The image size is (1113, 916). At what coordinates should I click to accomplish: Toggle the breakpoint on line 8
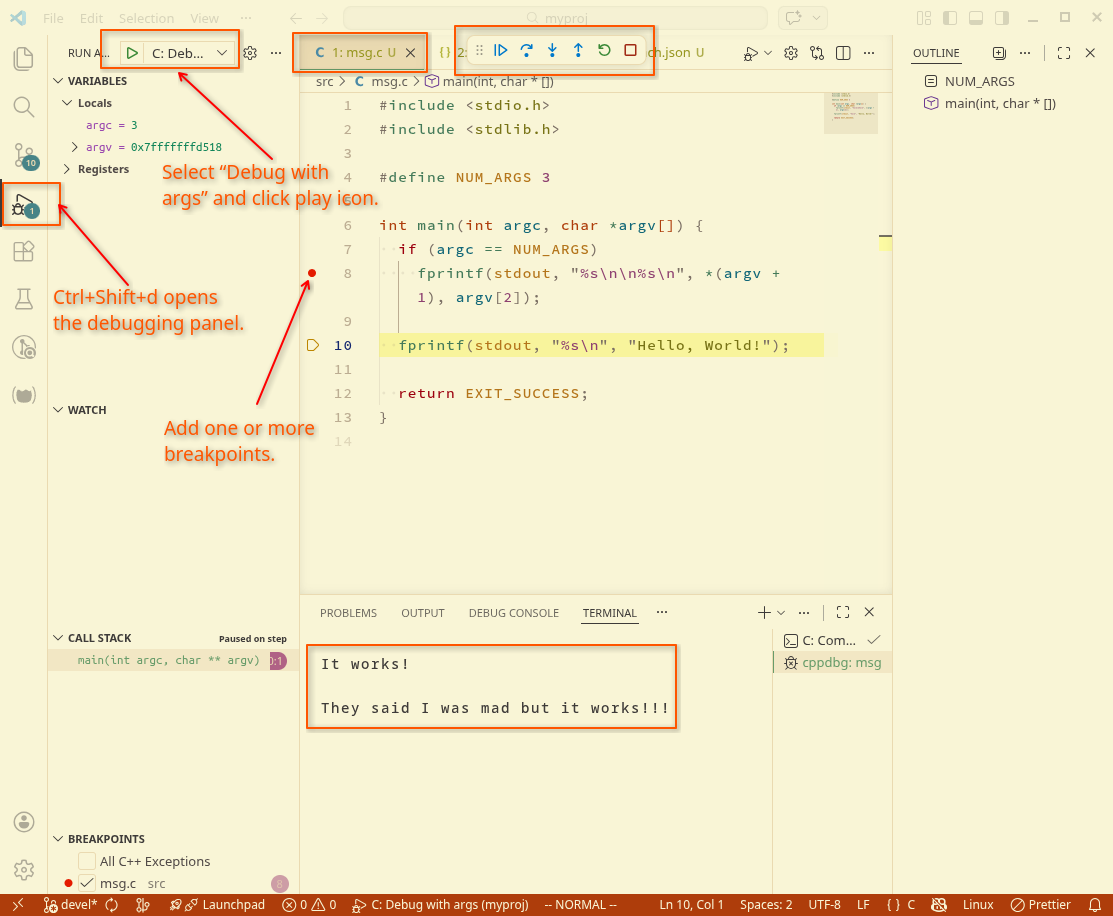[x=312, y=273]
